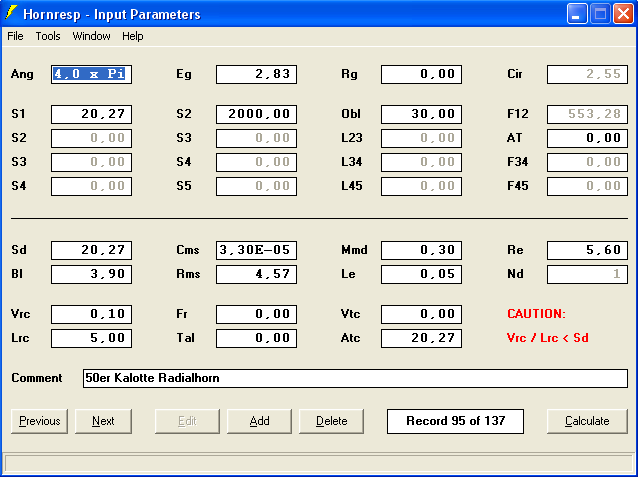
Task: Click the S2 field showing 2000,00
Action: pyautogui.click(x=256, y=114)
